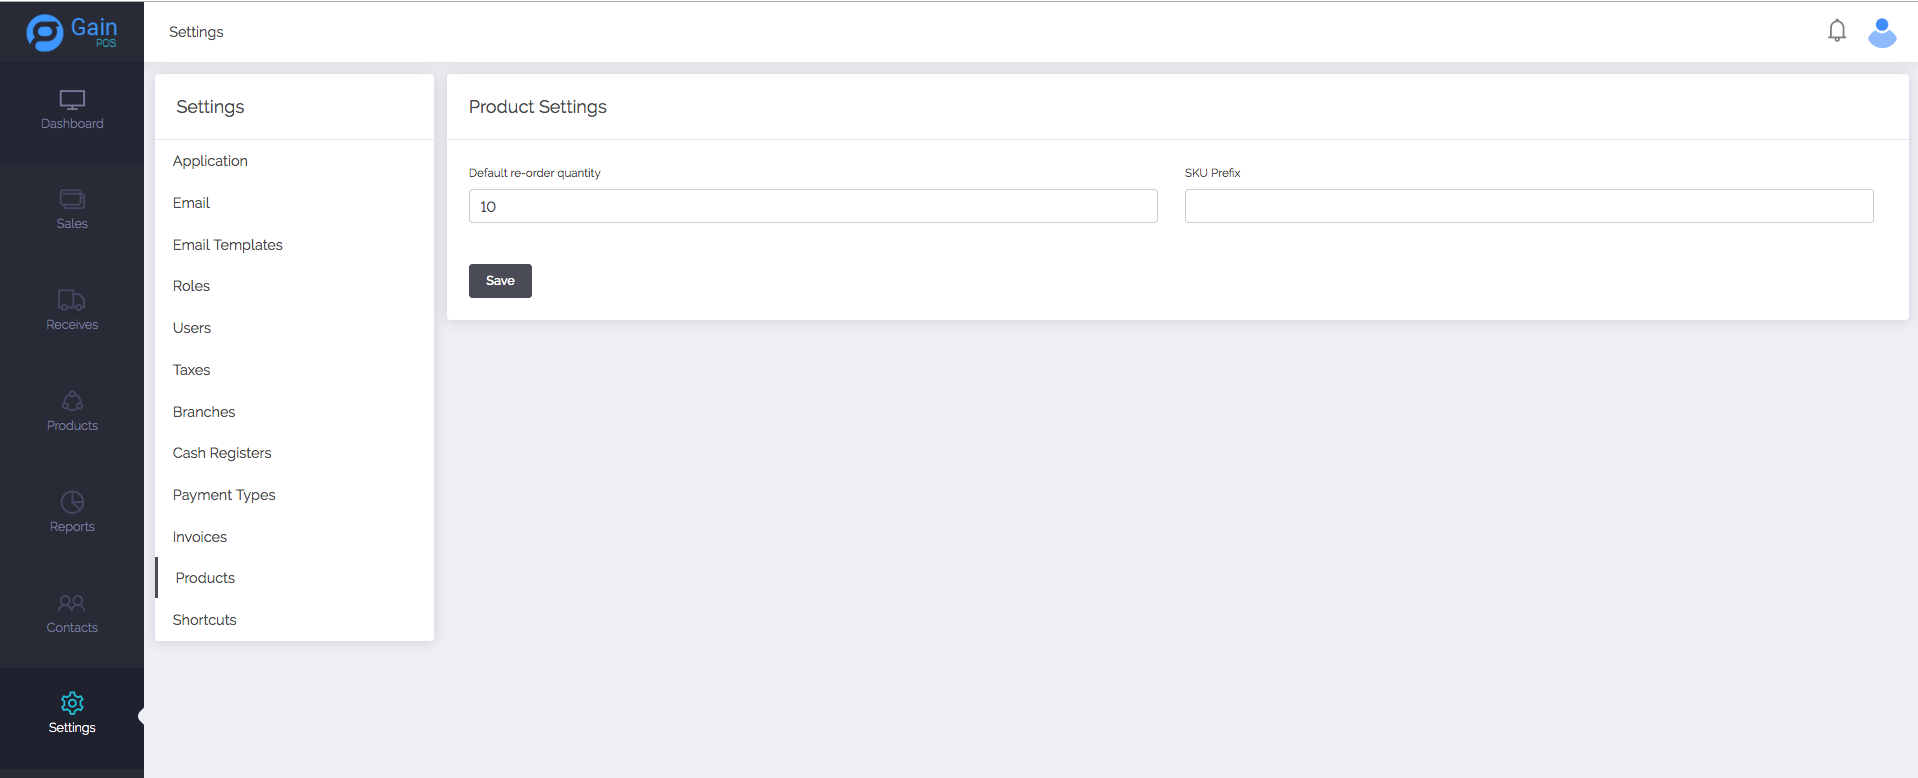Open Payment Types settings
The image size is (1918, 778).
tap(224, 495)
